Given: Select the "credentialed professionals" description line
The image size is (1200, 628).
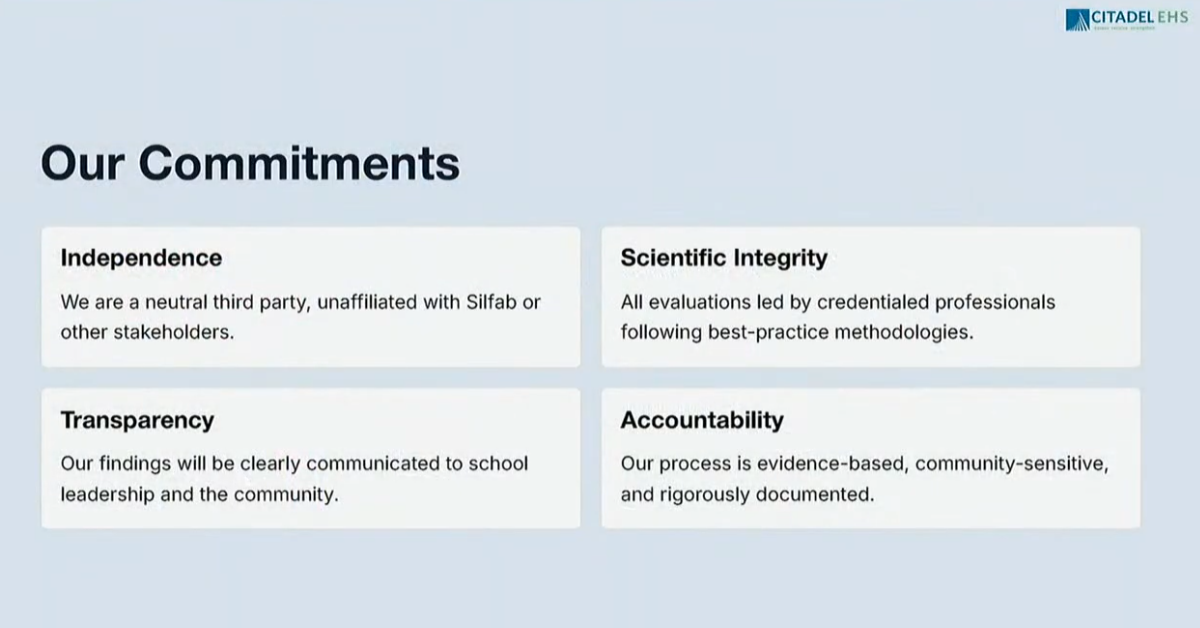Looking at the screenshot, I should [838, 302].
